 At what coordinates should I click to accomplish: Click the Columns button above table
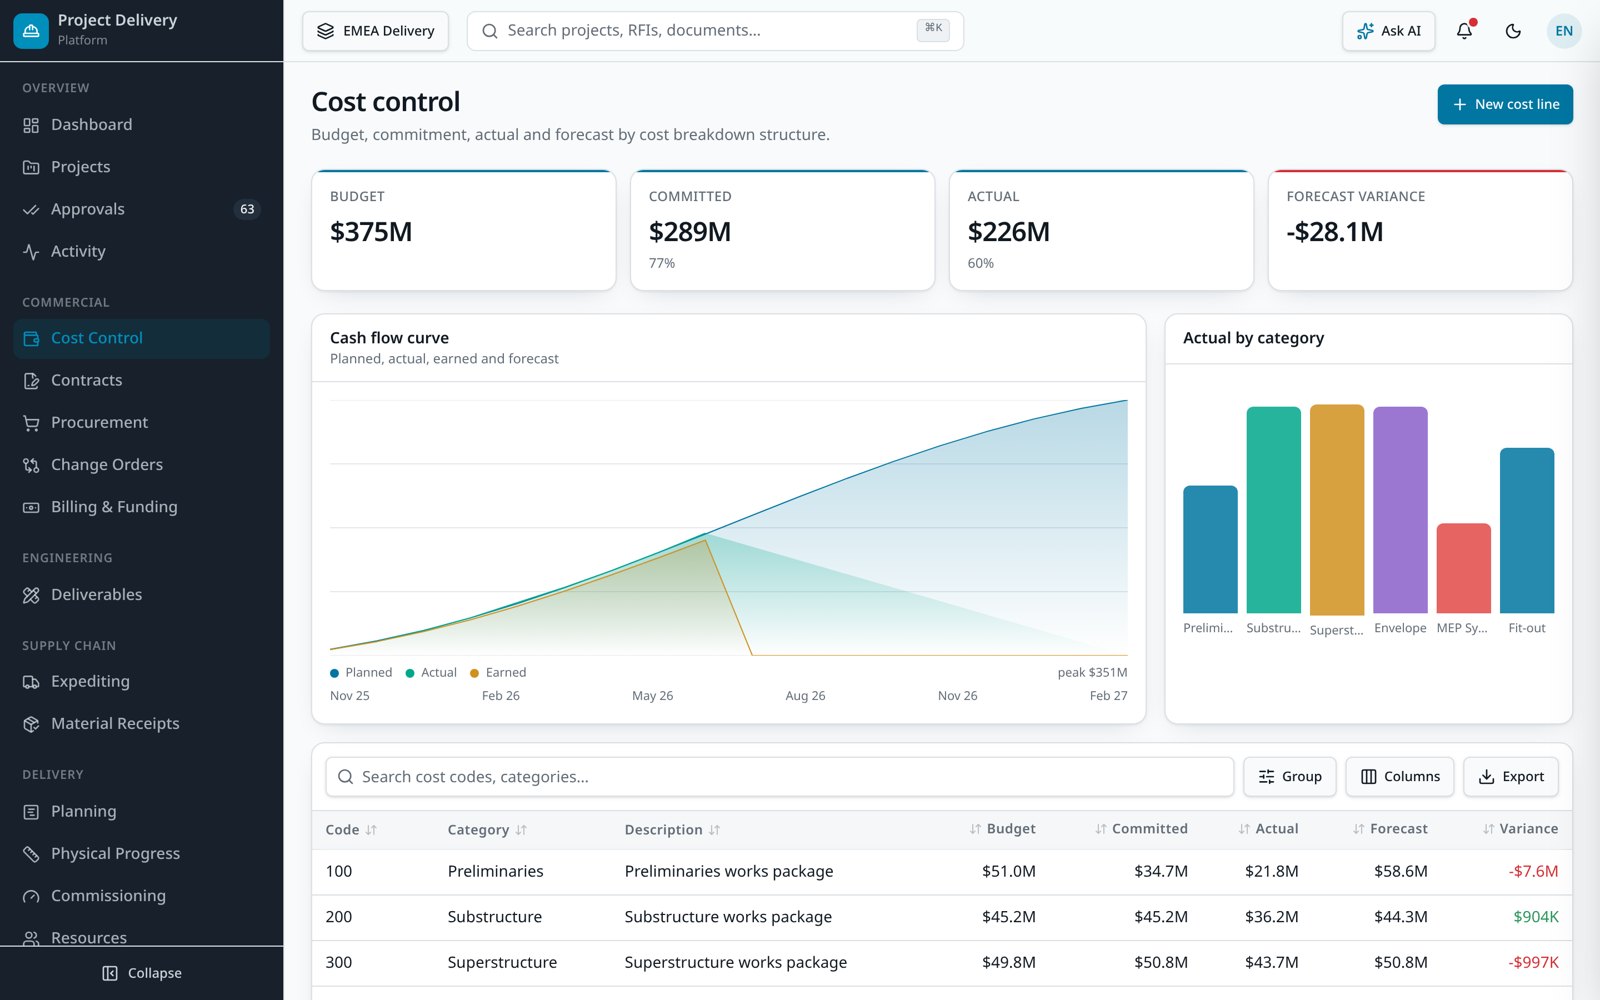1400,777
